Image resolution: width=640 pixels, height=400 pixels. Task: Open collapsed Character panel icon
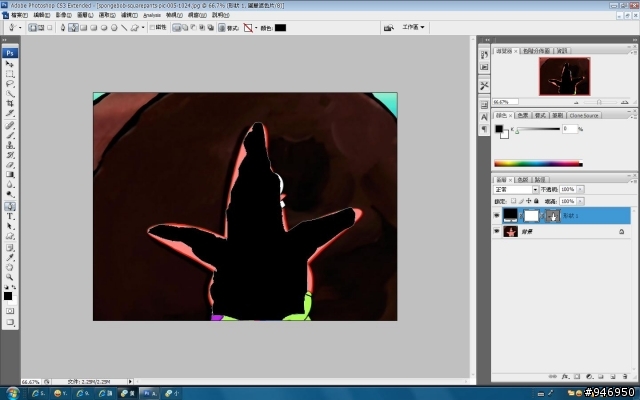point(484,117)
